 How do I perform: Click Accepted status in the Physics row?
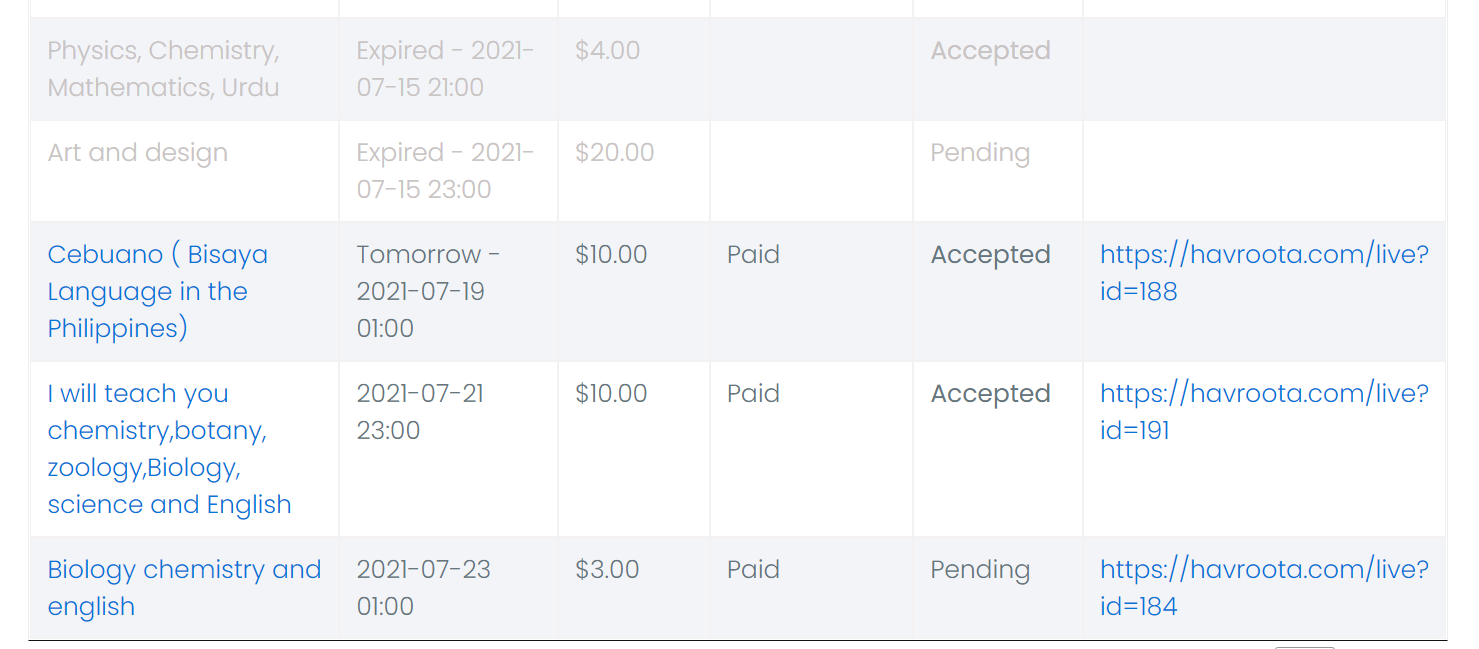tap(990, 51)
